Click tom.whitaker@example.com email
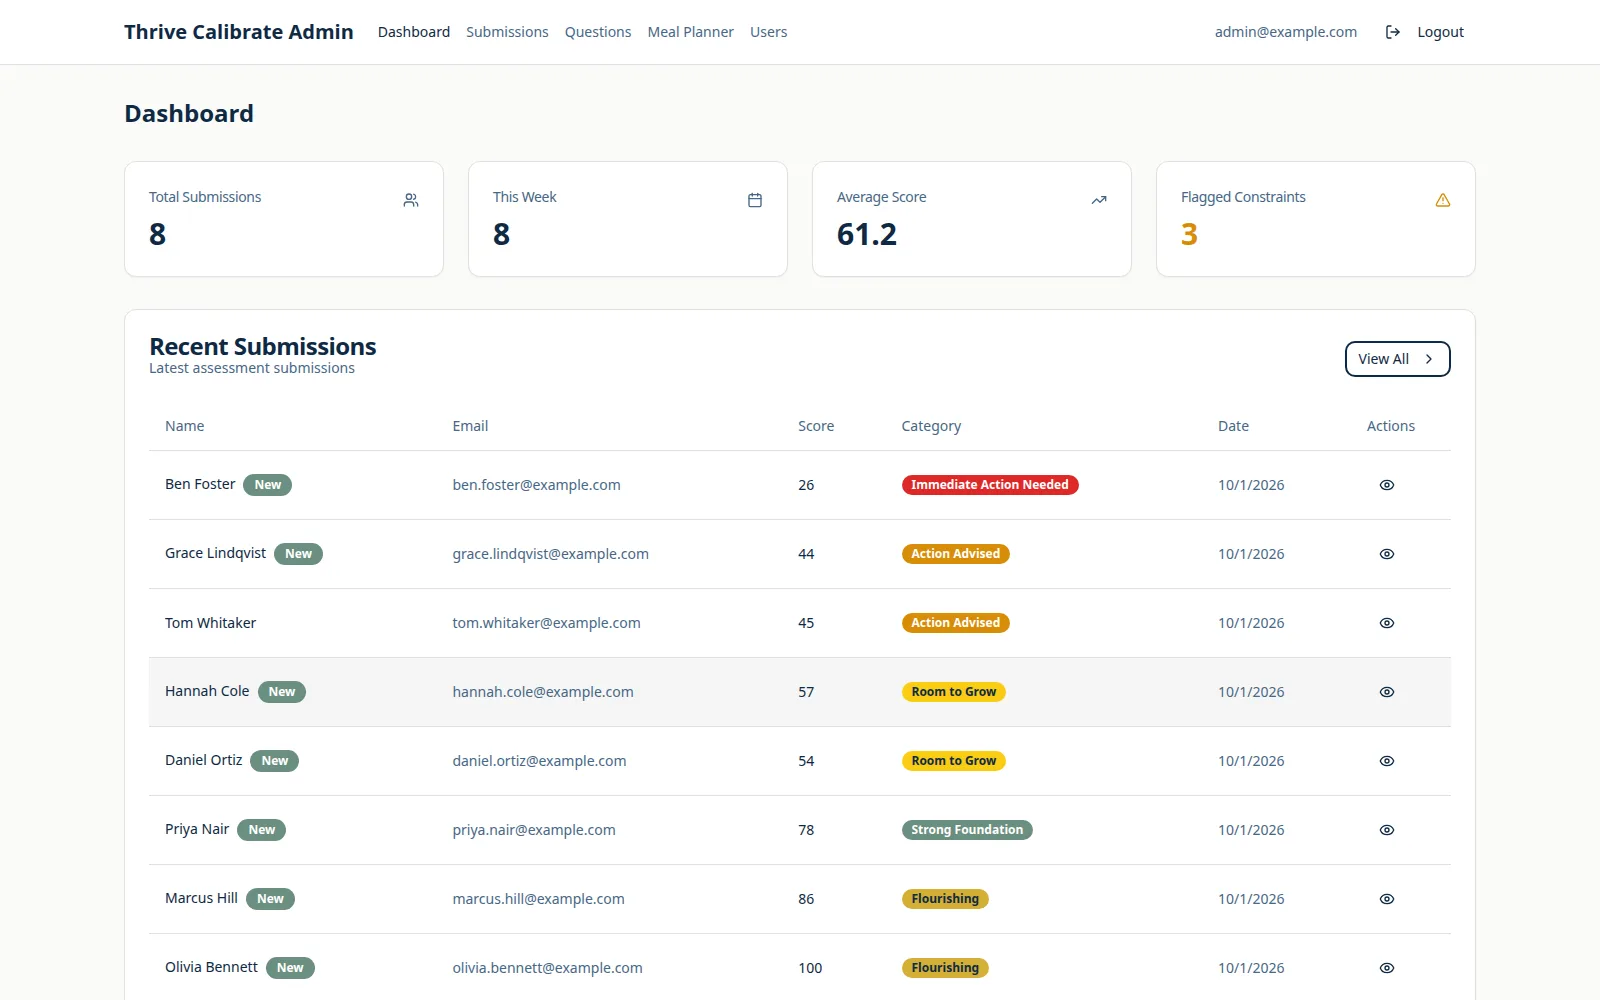 546,623
